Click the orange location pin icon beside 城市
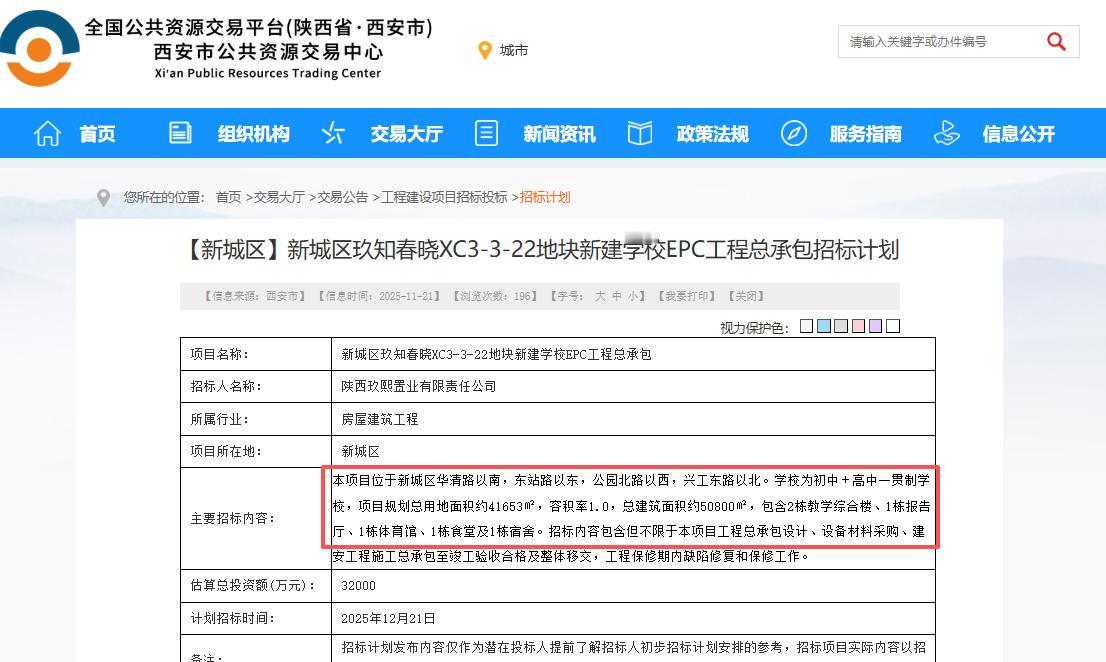The height and width of the screenshot is (662, 1106). tap(485, 51)
